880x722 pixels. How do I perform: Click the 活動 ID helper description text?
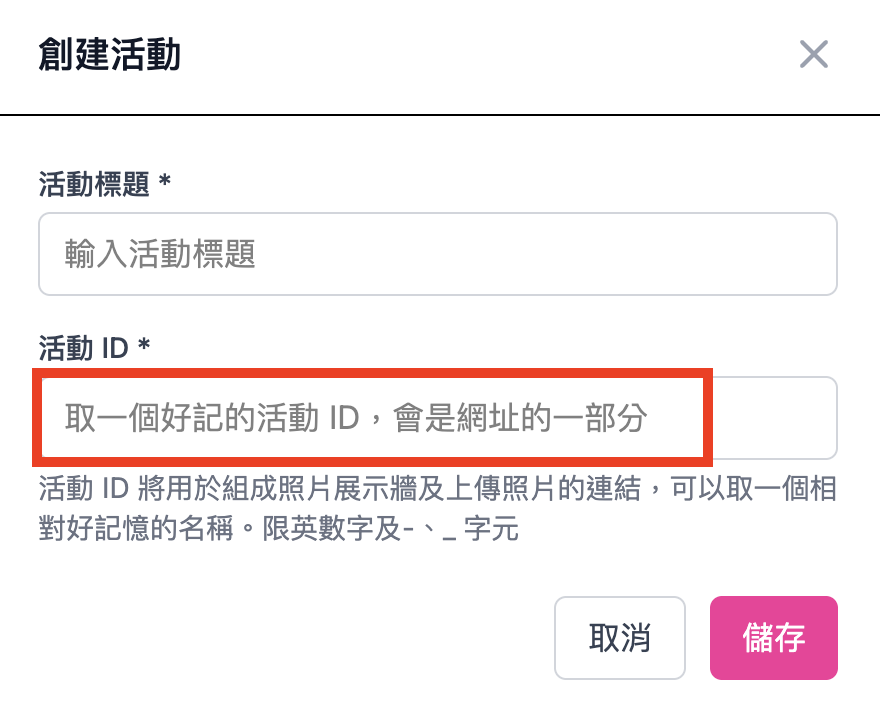438,507
